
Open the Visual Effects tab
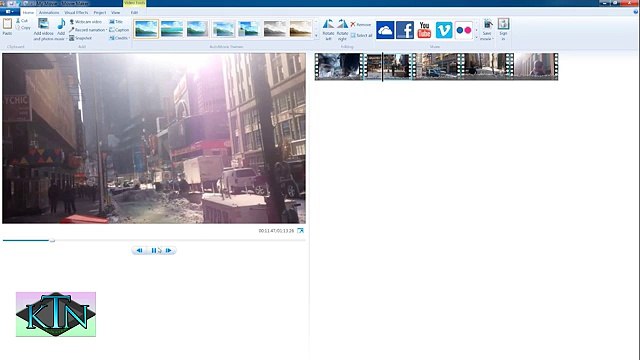point(76,13)
